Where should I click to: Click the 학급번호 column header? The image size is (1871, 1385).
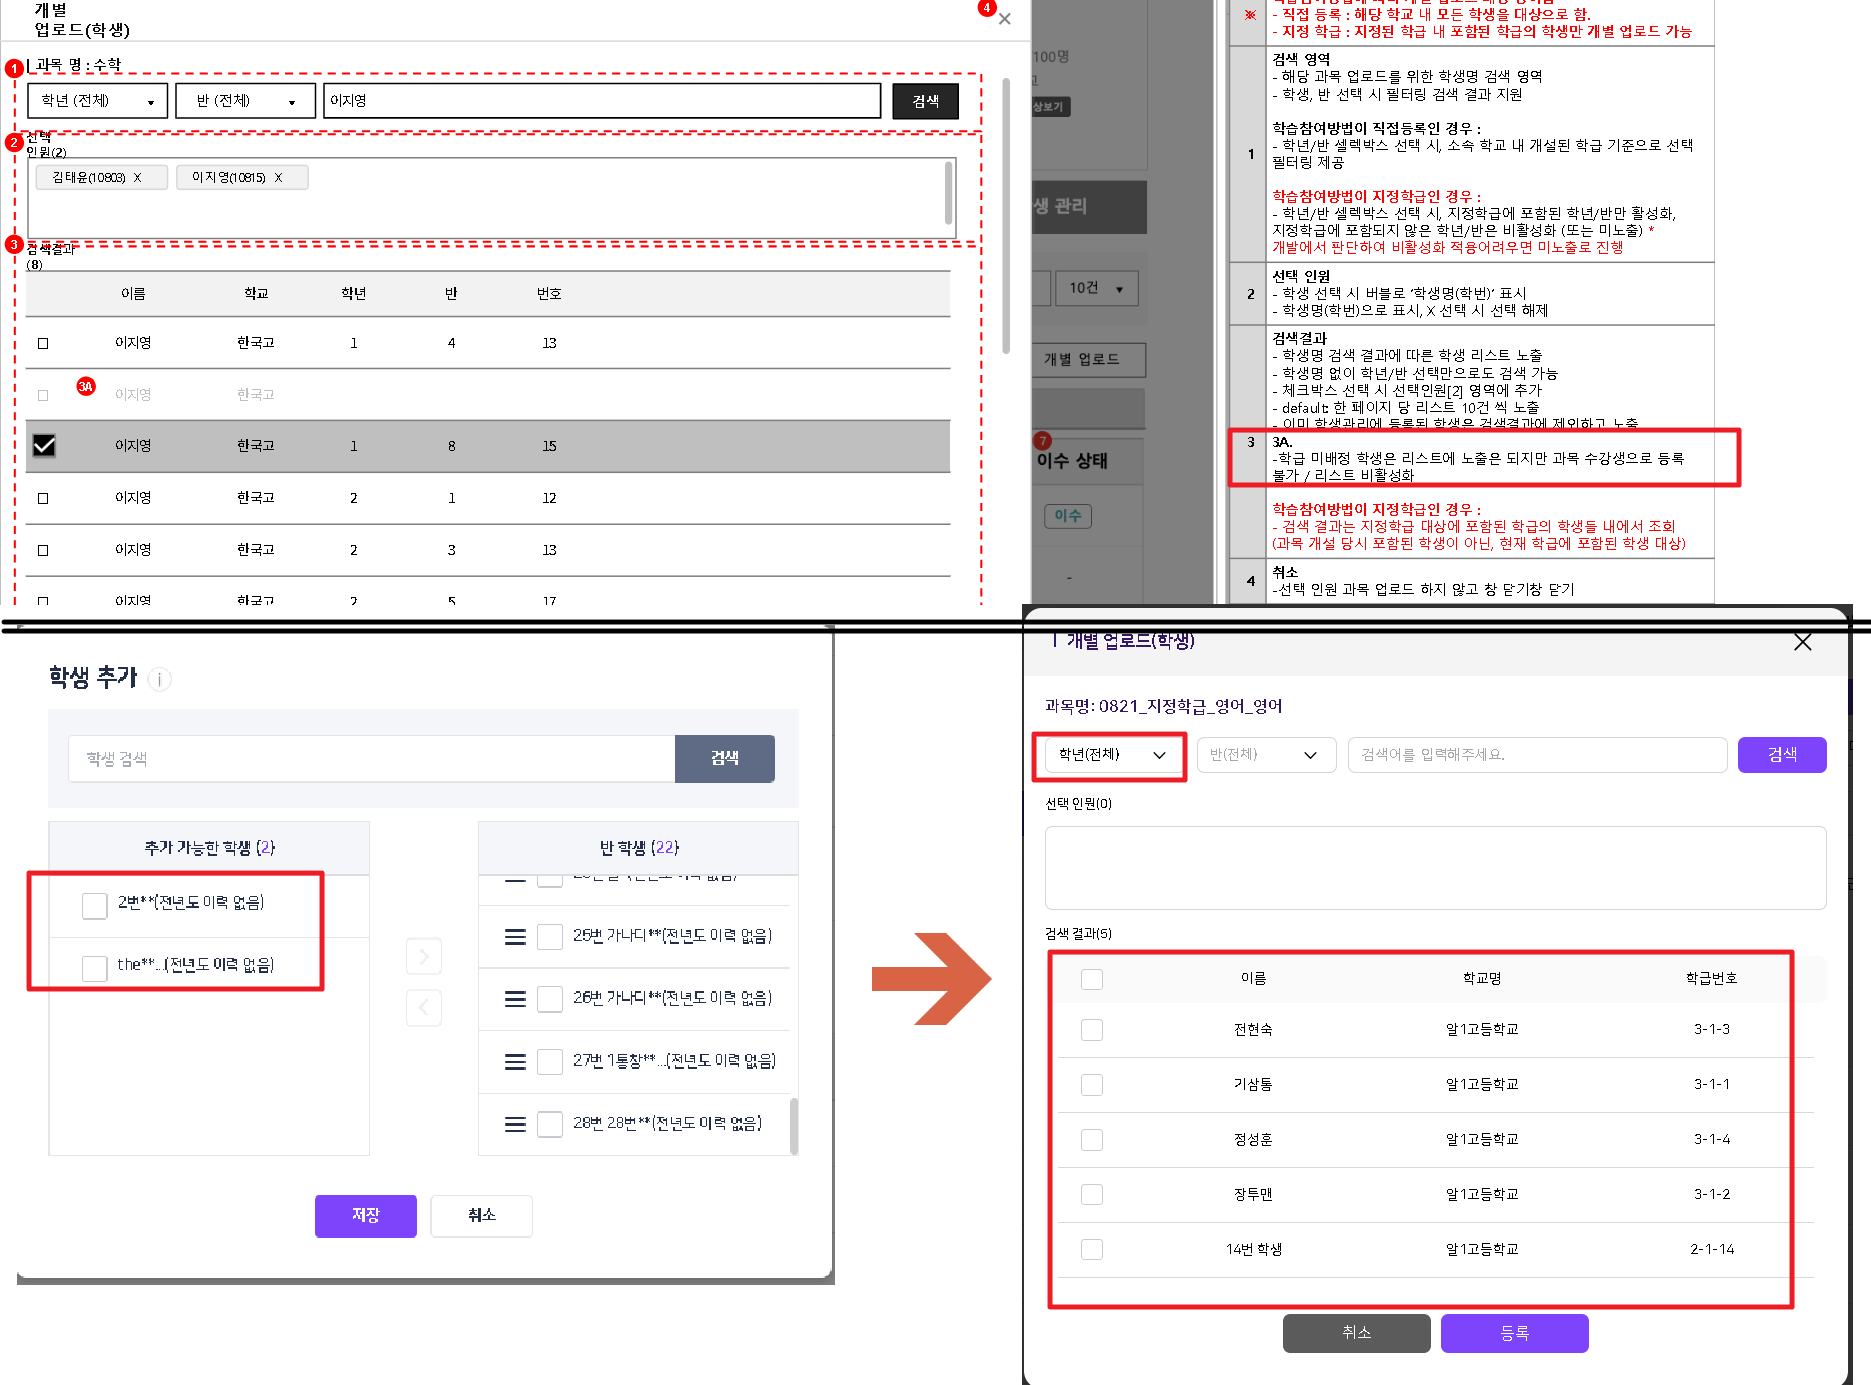[1711, 978]
